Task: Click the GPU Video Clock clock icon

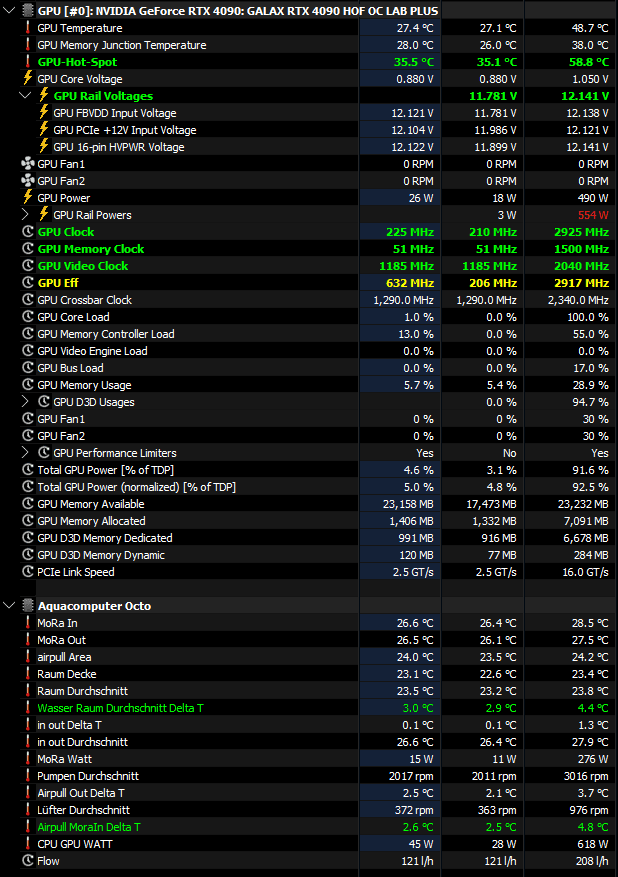Action: [27, 266]
